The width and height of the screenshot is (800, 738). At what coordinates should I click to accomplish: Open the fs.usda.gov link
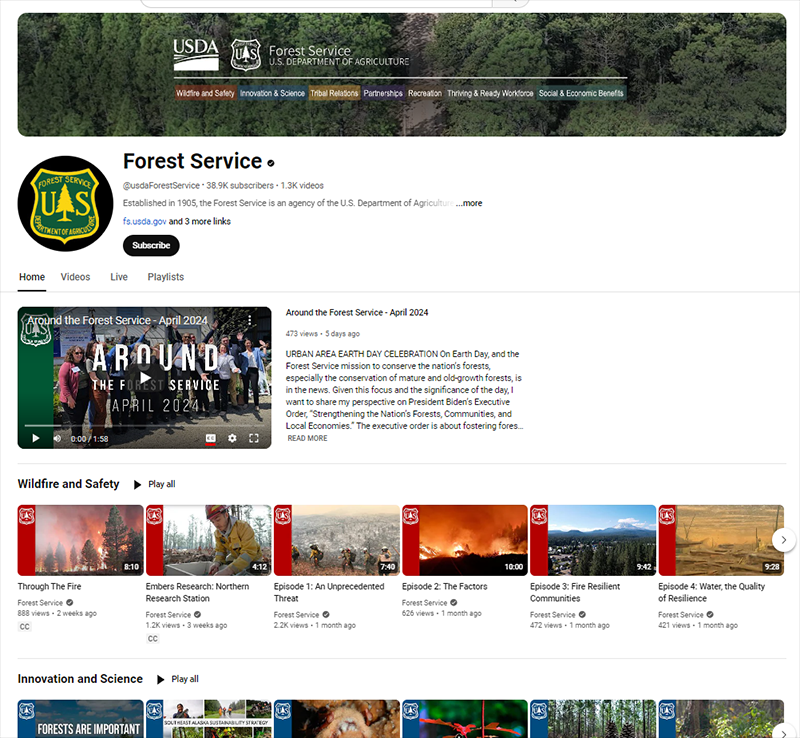(144, 221)
